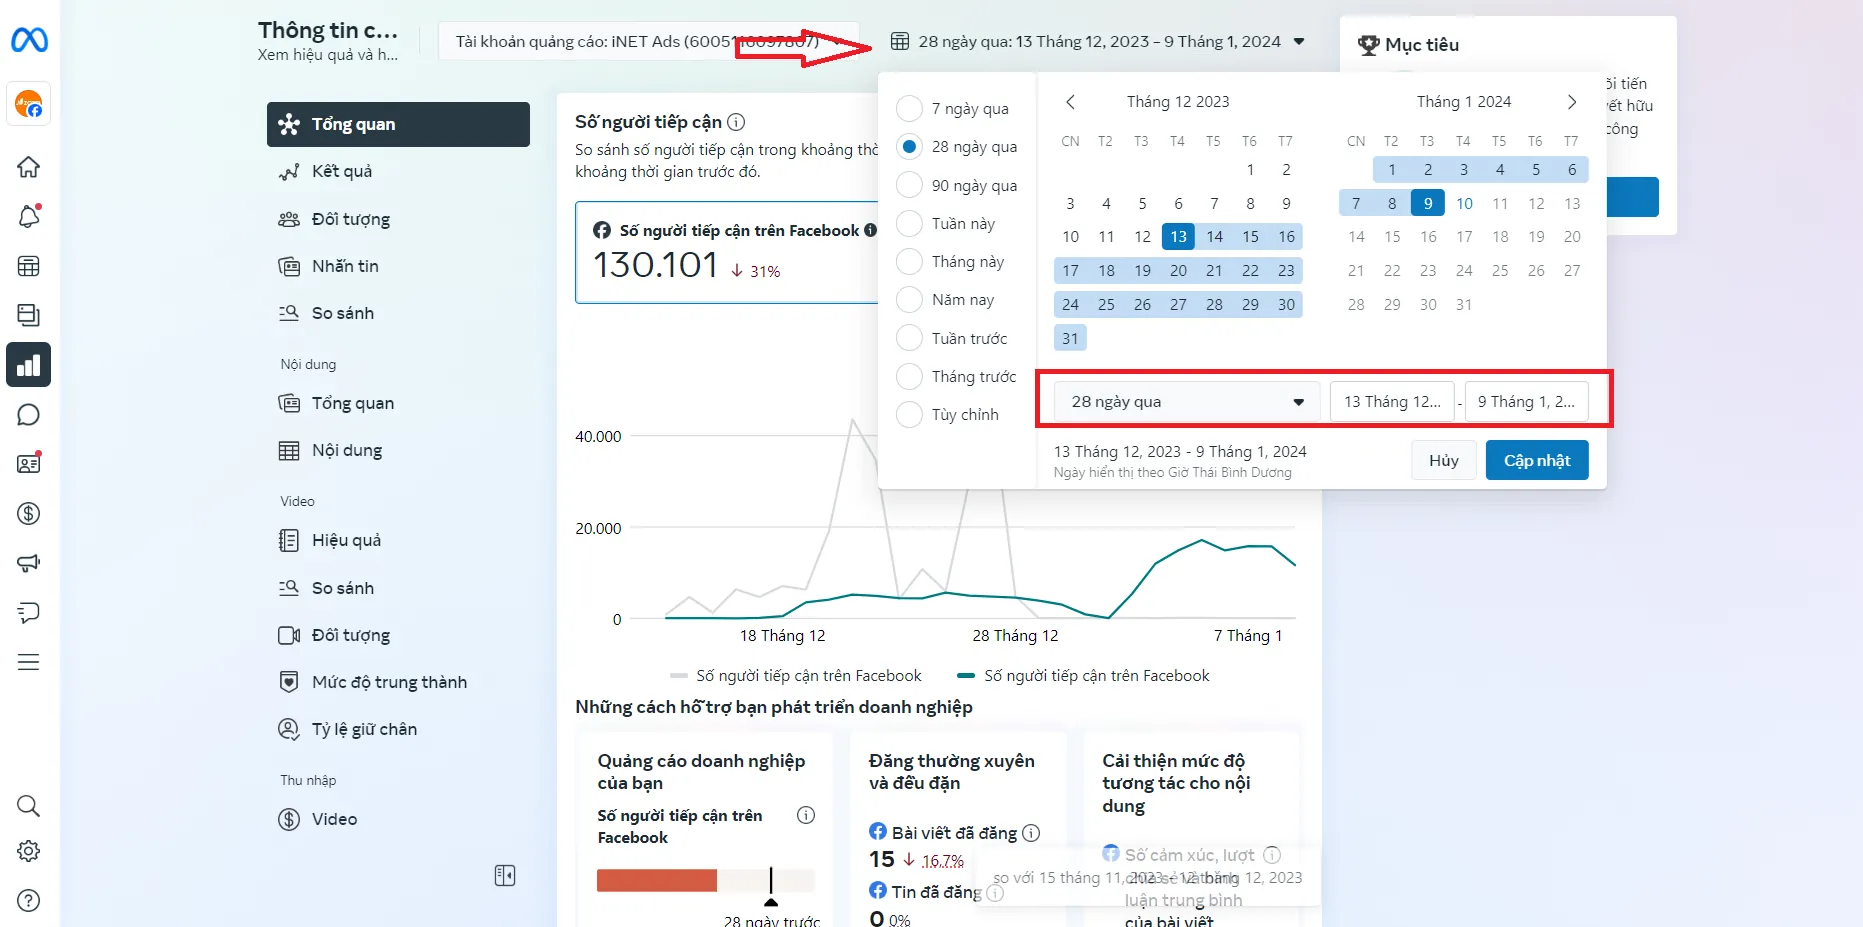Click the start date field "13 Tháng 12"
This screenshot has height=927, width=1863.
pos(1391,402)
